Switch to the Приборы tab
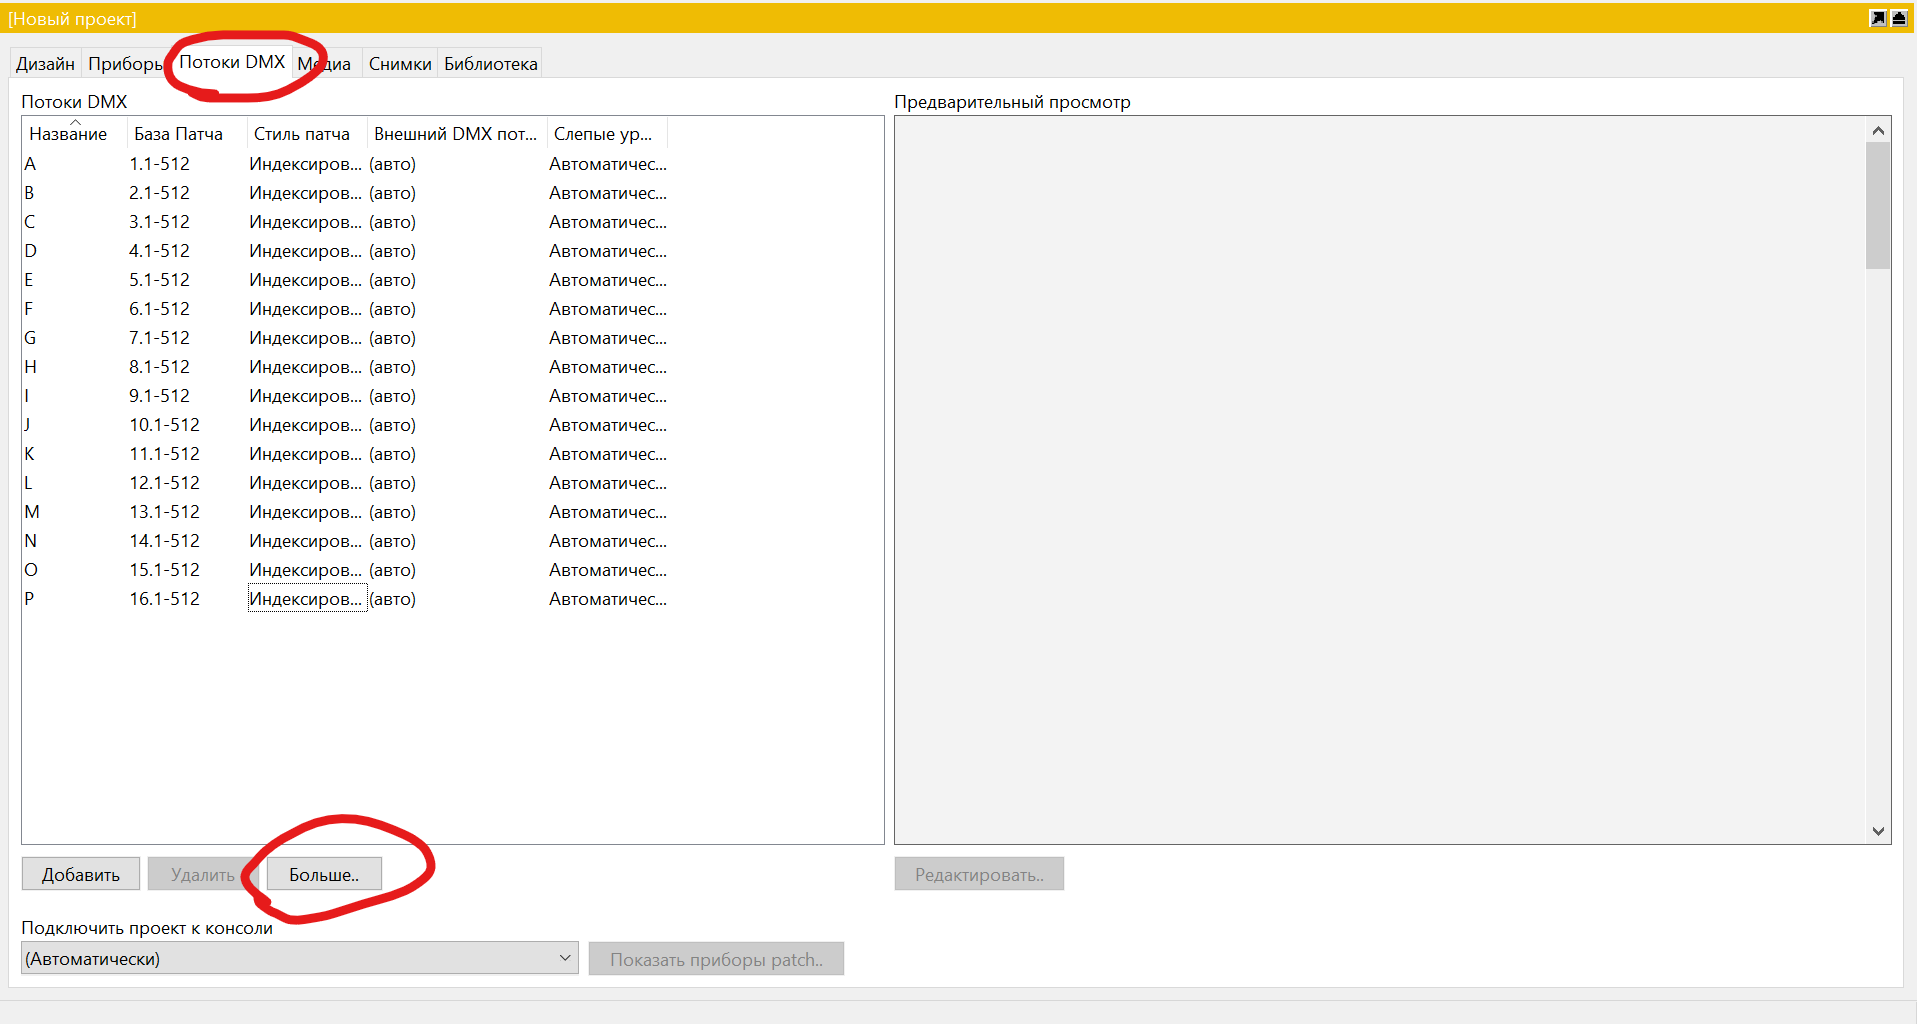The width and height of the screenshot is (1917, 1024). point(125,64)
